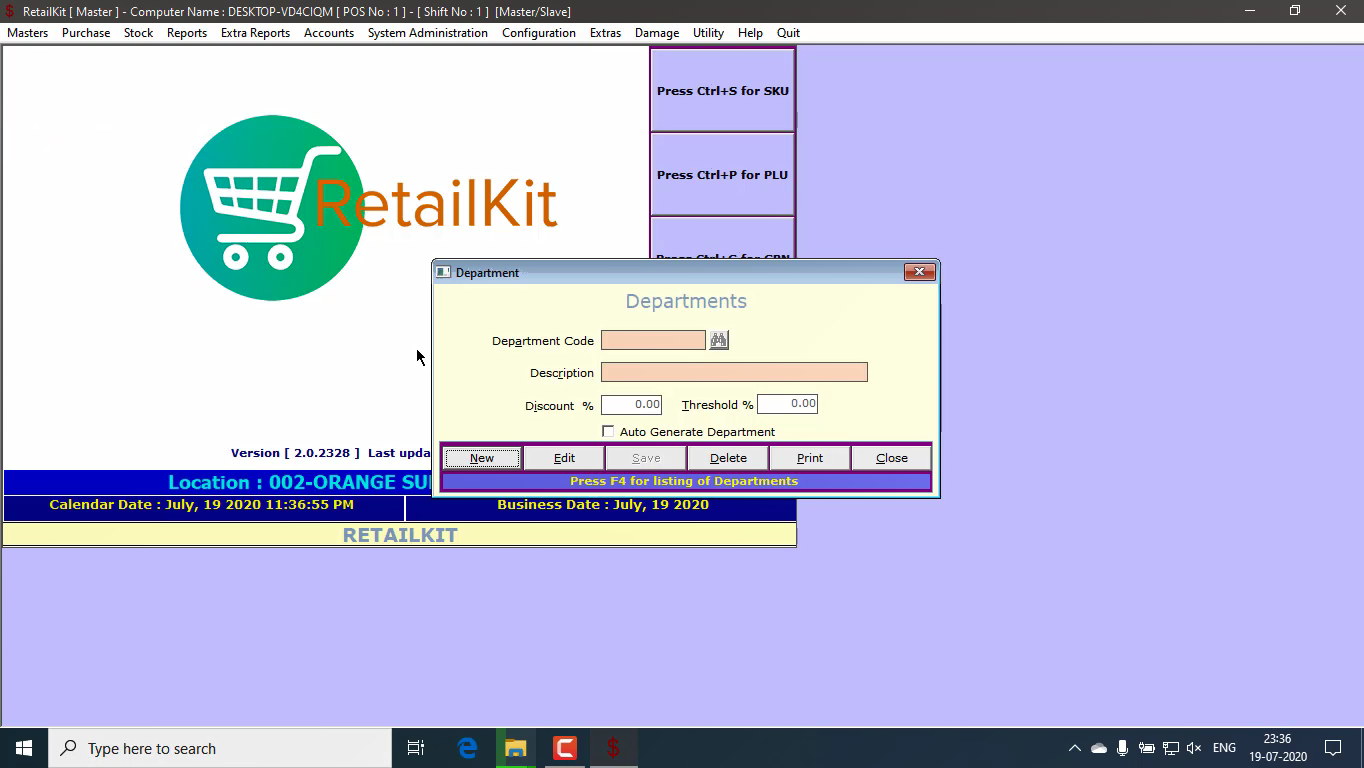The image size is (1364, 768).
Task: Click the Print button in Departments
Action: pyautogui.click(x=810, y=458)
